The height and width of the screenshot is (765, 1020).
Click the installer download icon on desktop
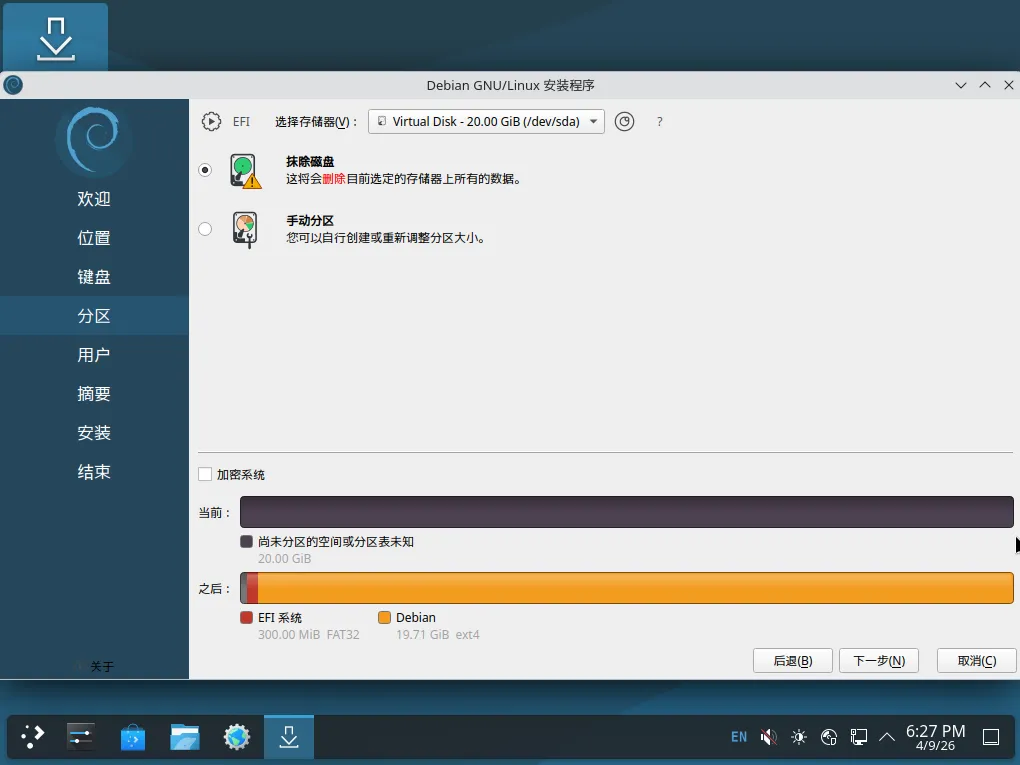[55, 38]
